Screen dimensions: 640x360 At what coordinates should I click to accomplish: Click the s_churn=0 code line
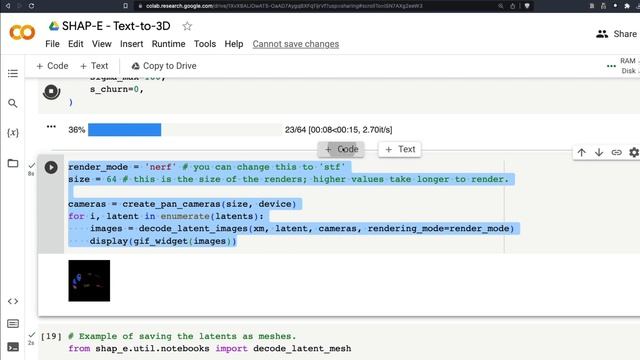[117, 89]
